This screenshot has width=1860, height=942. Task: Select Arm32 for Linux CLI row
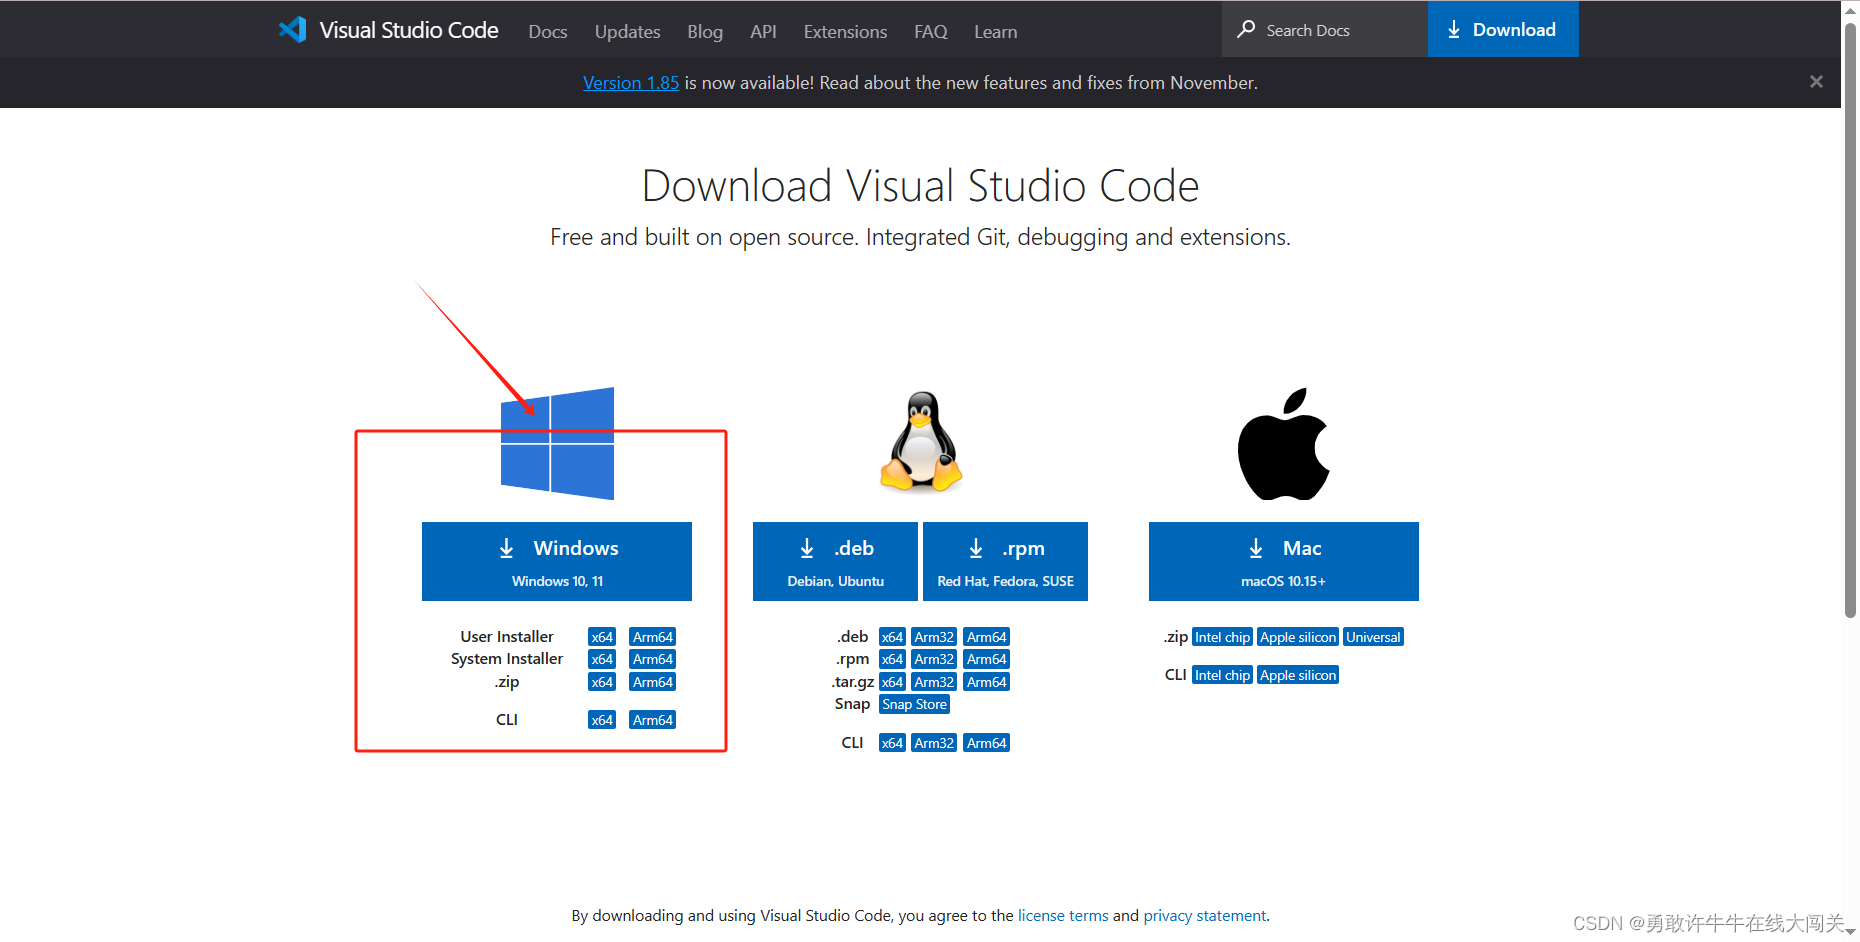934,743
